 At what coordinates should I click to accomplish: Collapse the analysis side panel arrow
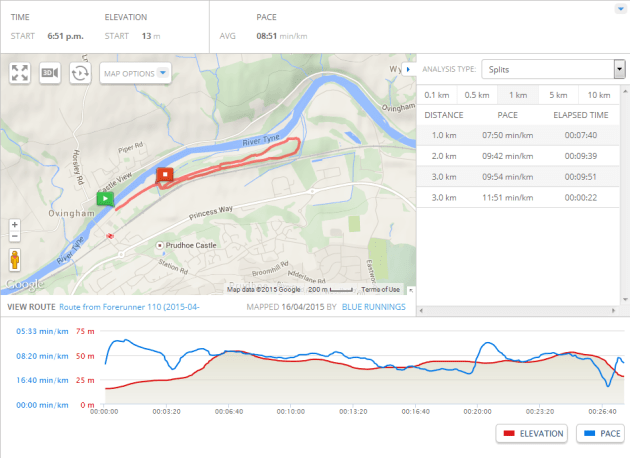click(409, 69)
